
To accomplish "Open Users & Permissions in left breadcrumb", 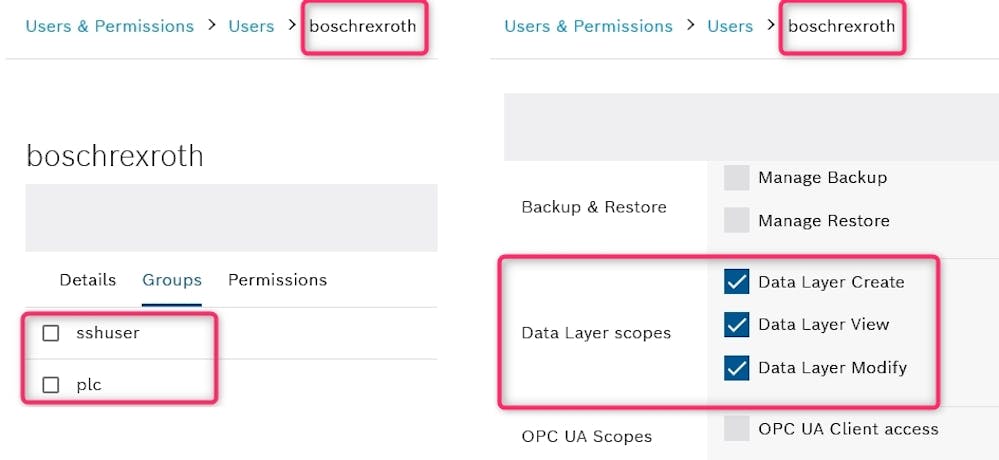I will (x=110, y=26).
